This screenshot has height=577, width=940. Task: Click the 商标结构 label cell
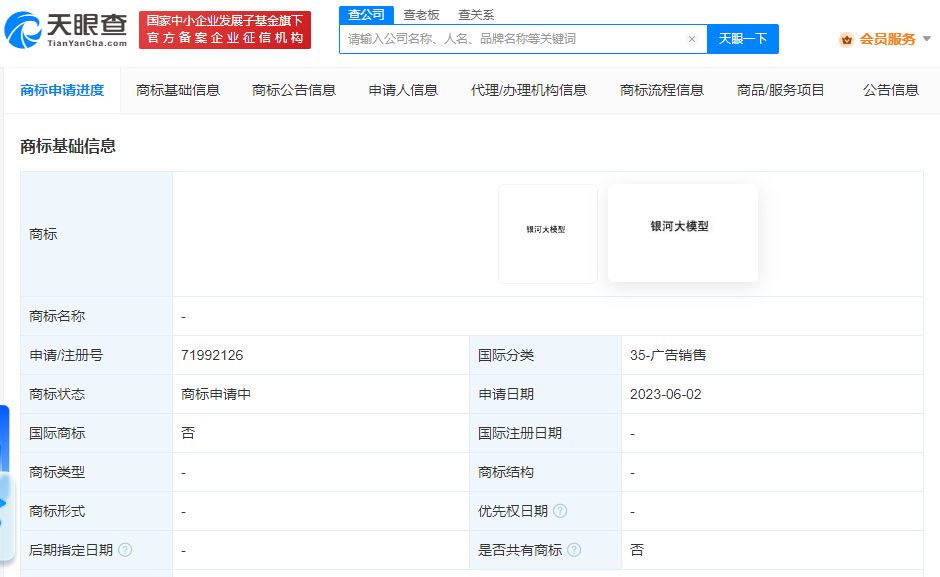coord(546,473)
